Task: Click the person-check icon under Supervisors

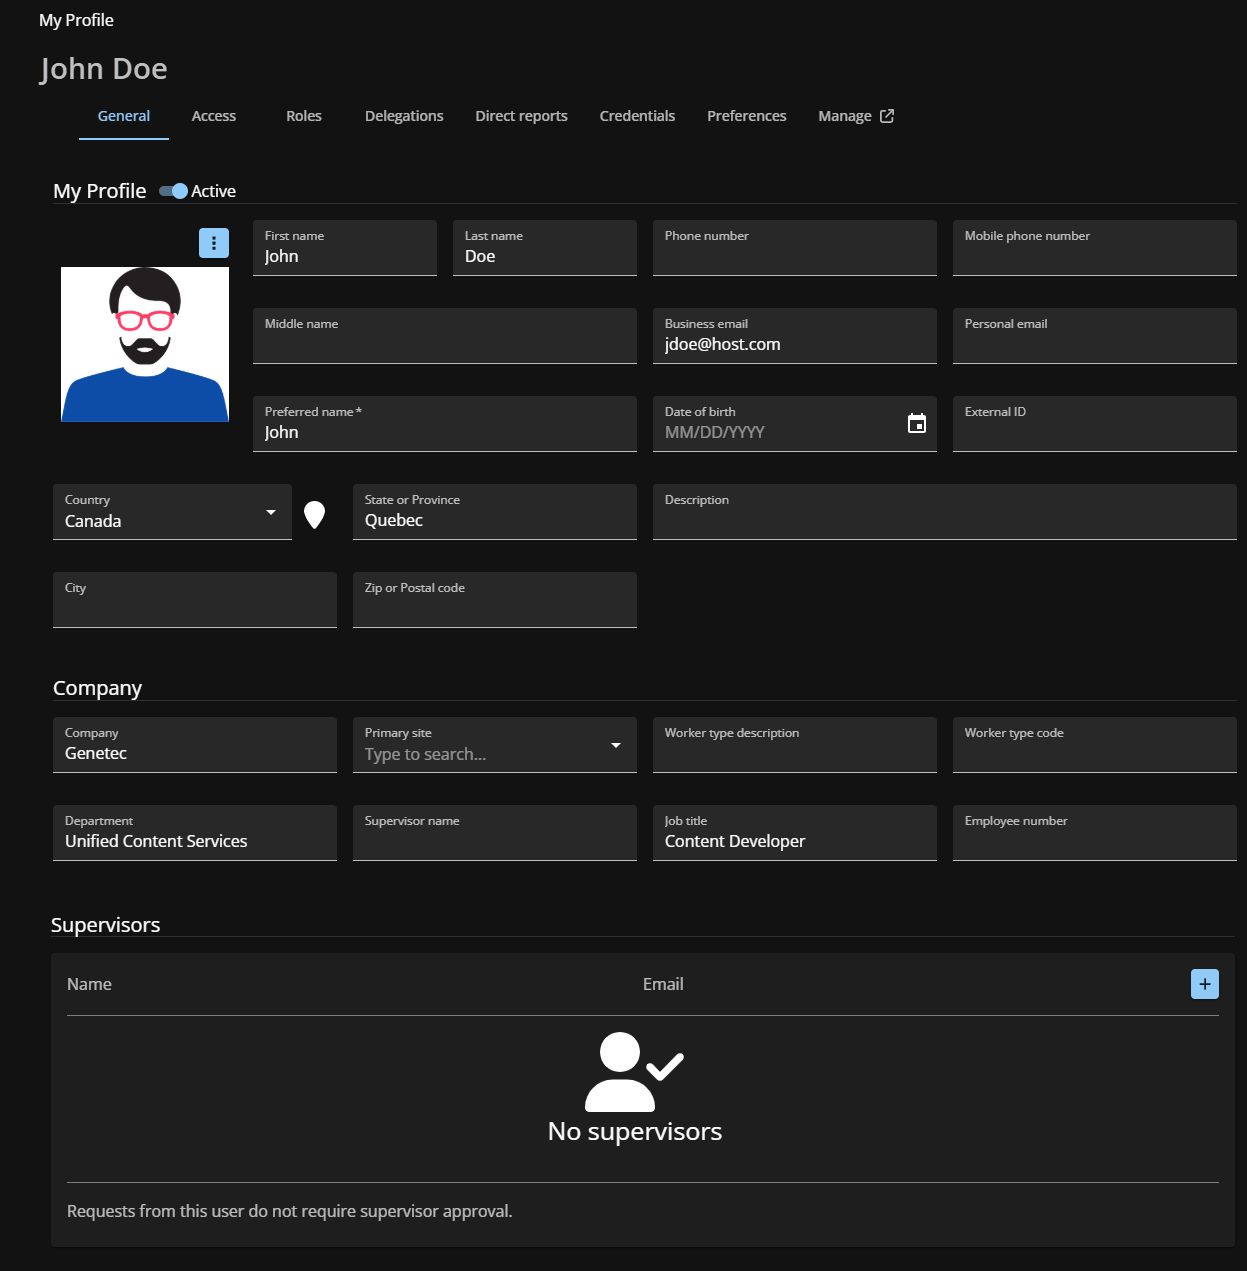Action: tap(634, 1073)
